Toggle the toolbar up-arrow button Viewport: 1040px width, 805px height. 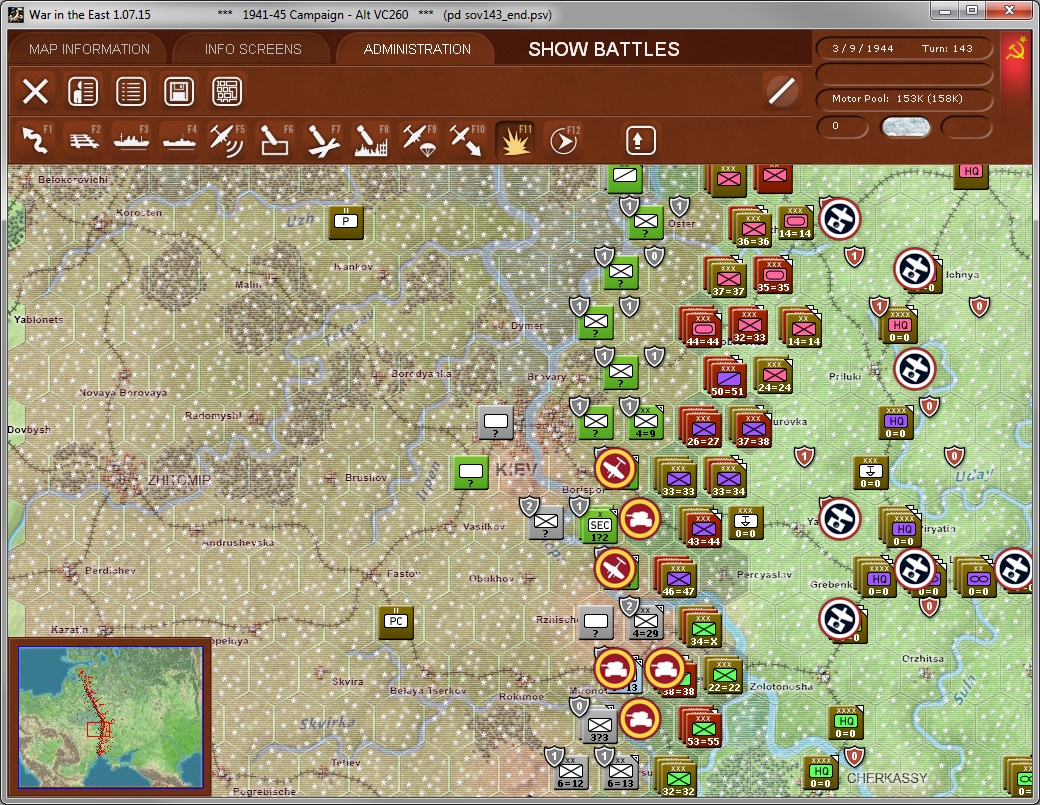coord(640,140)
